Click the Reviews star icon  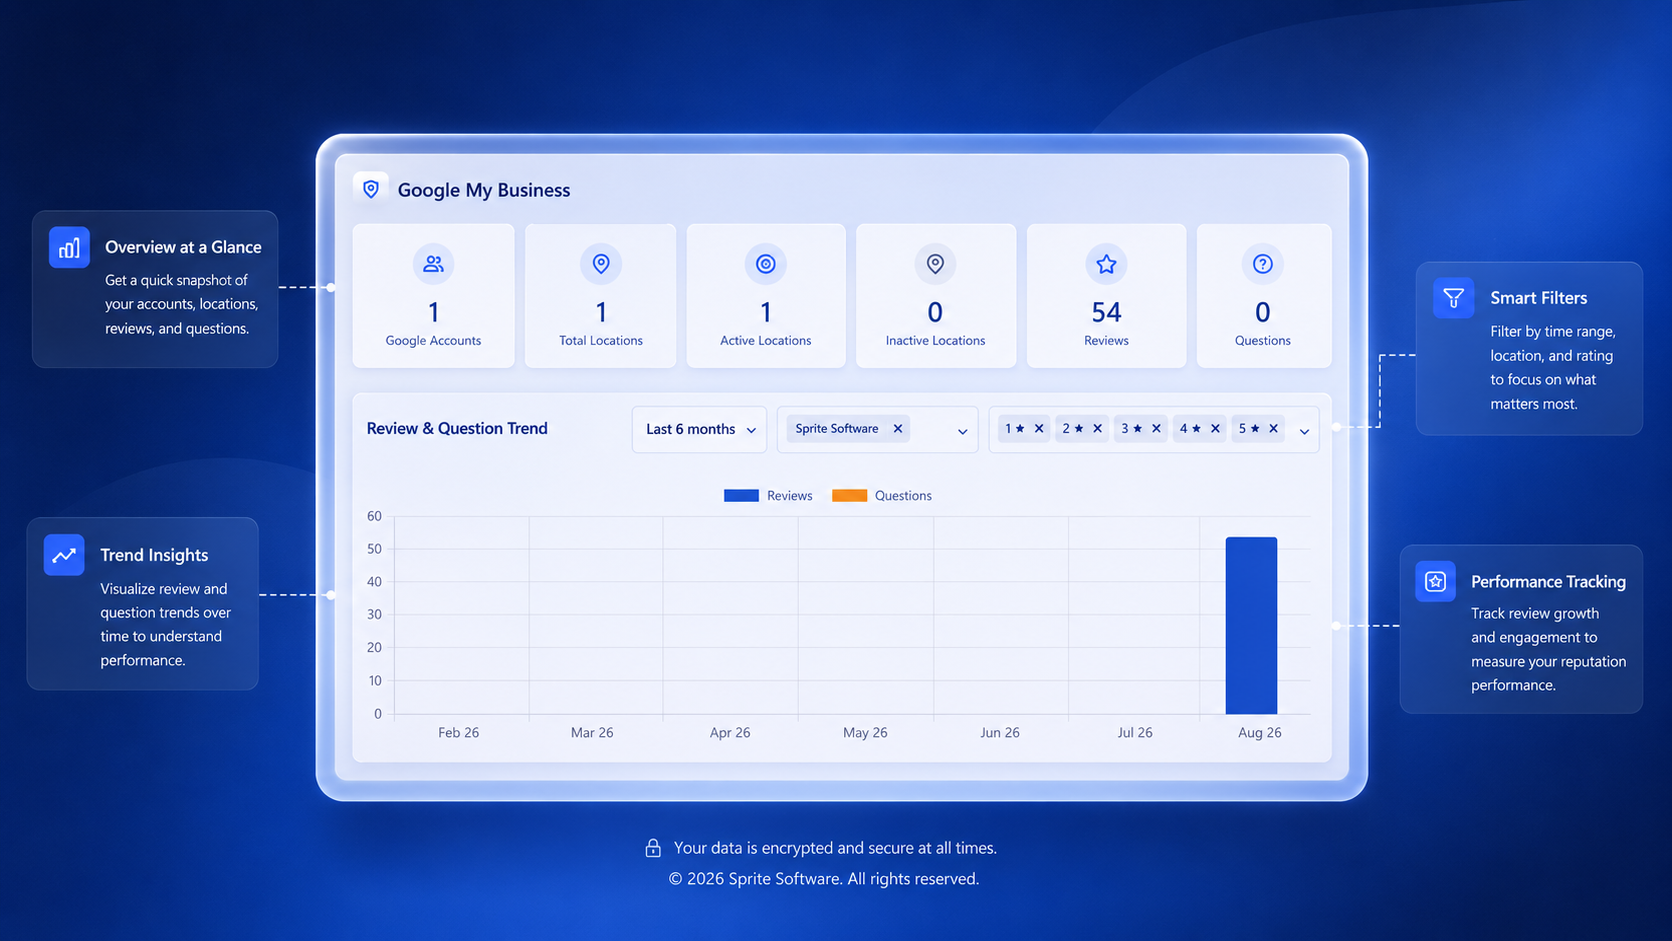tap(1106, 264)
